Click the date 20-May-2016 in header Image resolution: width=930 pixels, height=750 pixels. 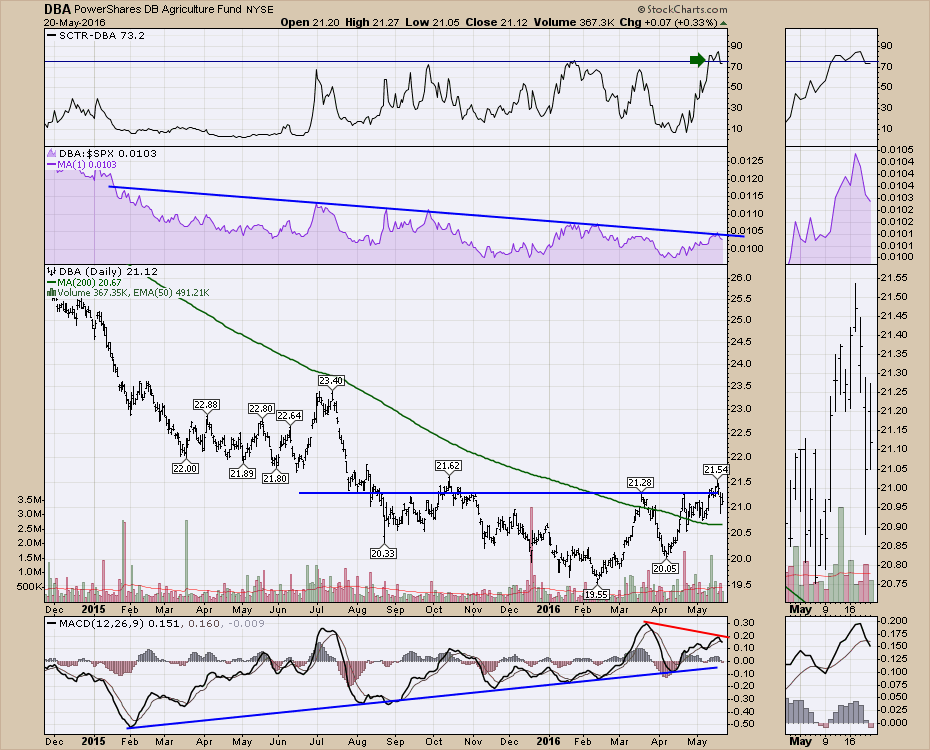[x=75, y=23]
